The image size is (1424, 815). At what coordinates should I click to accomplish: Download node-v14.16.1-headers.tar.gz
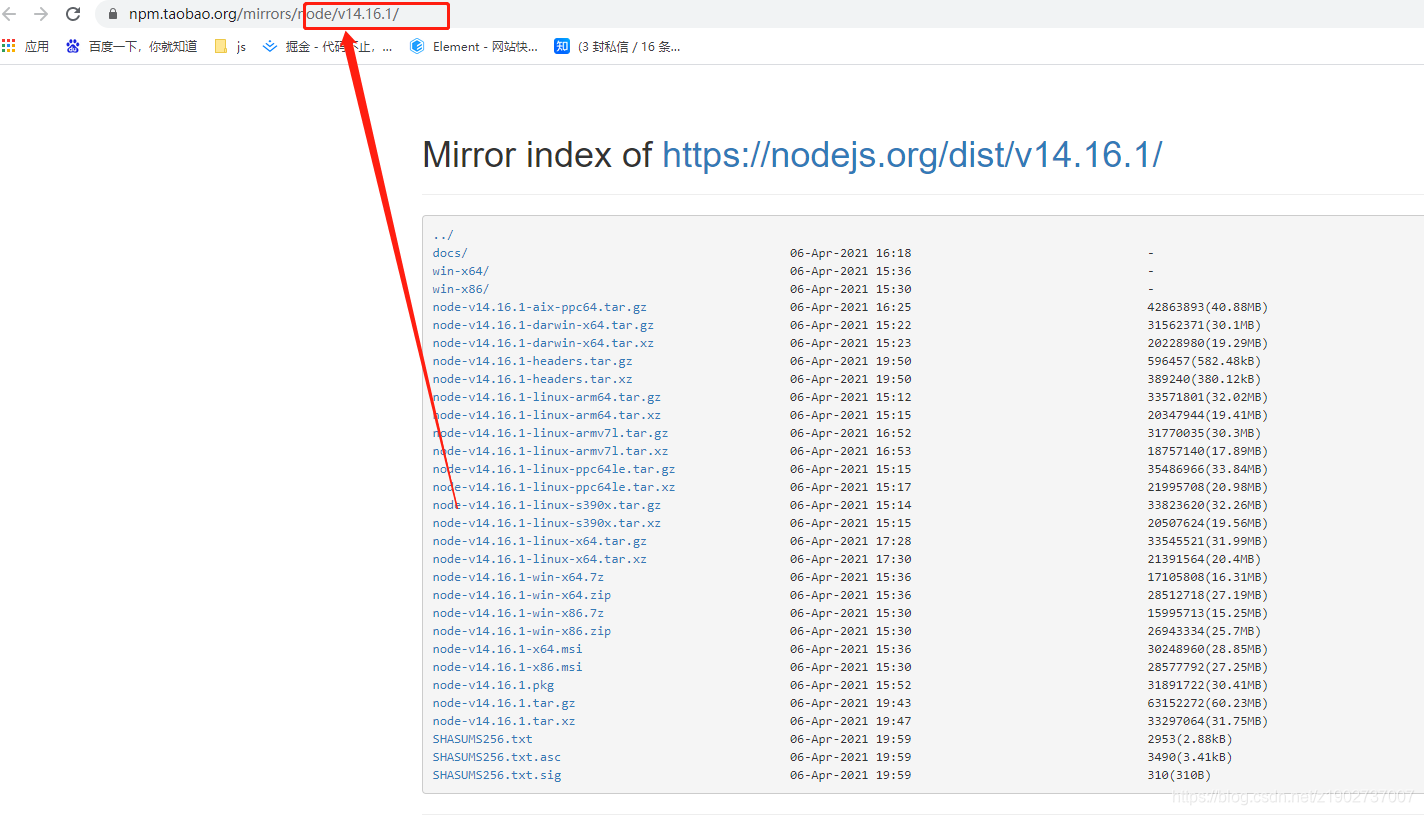click(533, 361)
